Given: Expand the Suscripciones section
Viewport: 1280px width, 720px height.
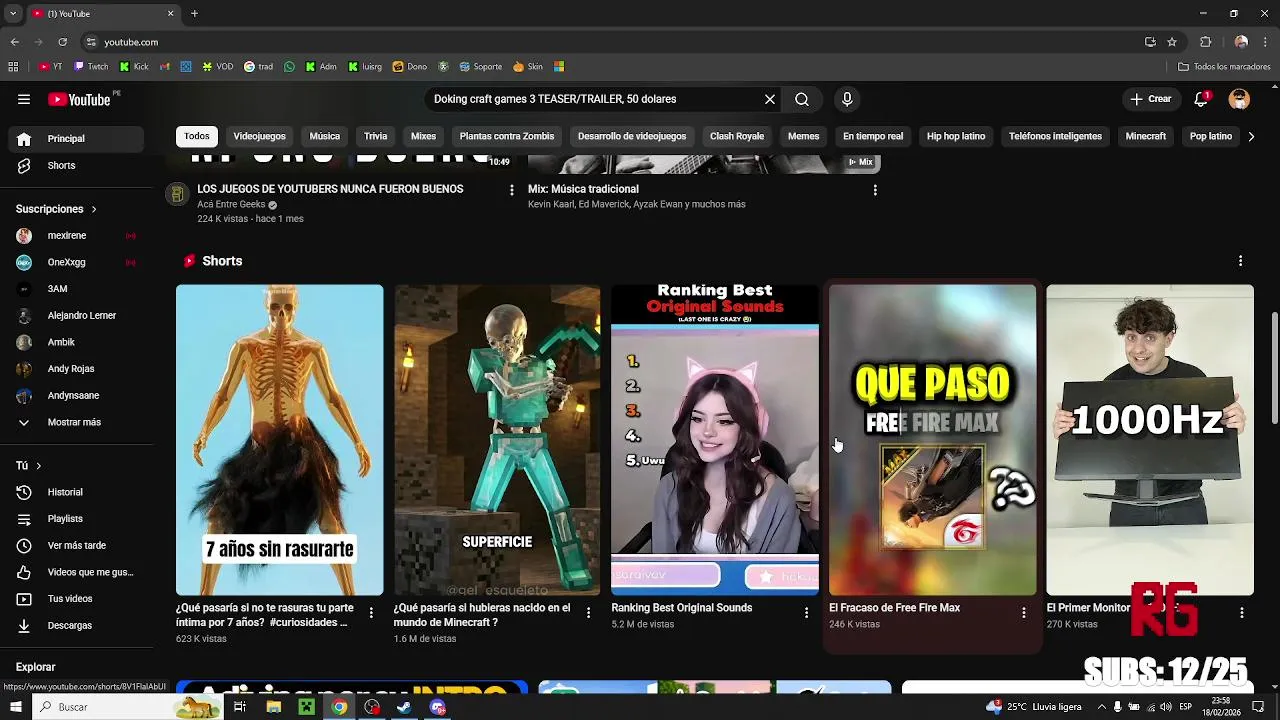Looking at the screenshot, I should point(56,209).
